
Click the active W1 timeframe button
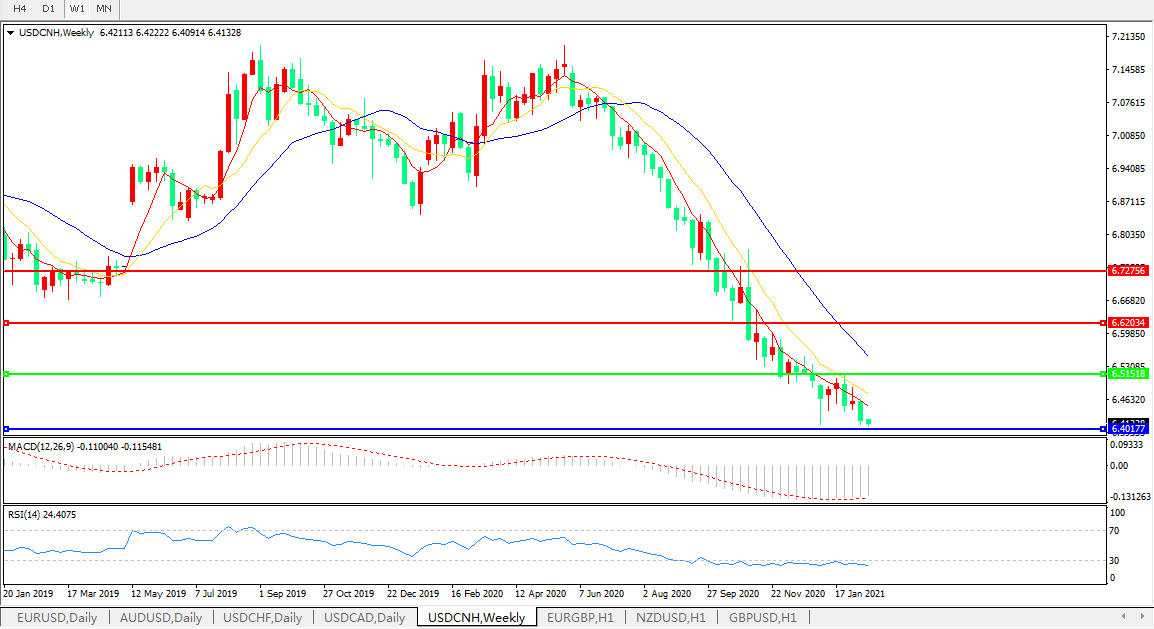tap(77, 9)
